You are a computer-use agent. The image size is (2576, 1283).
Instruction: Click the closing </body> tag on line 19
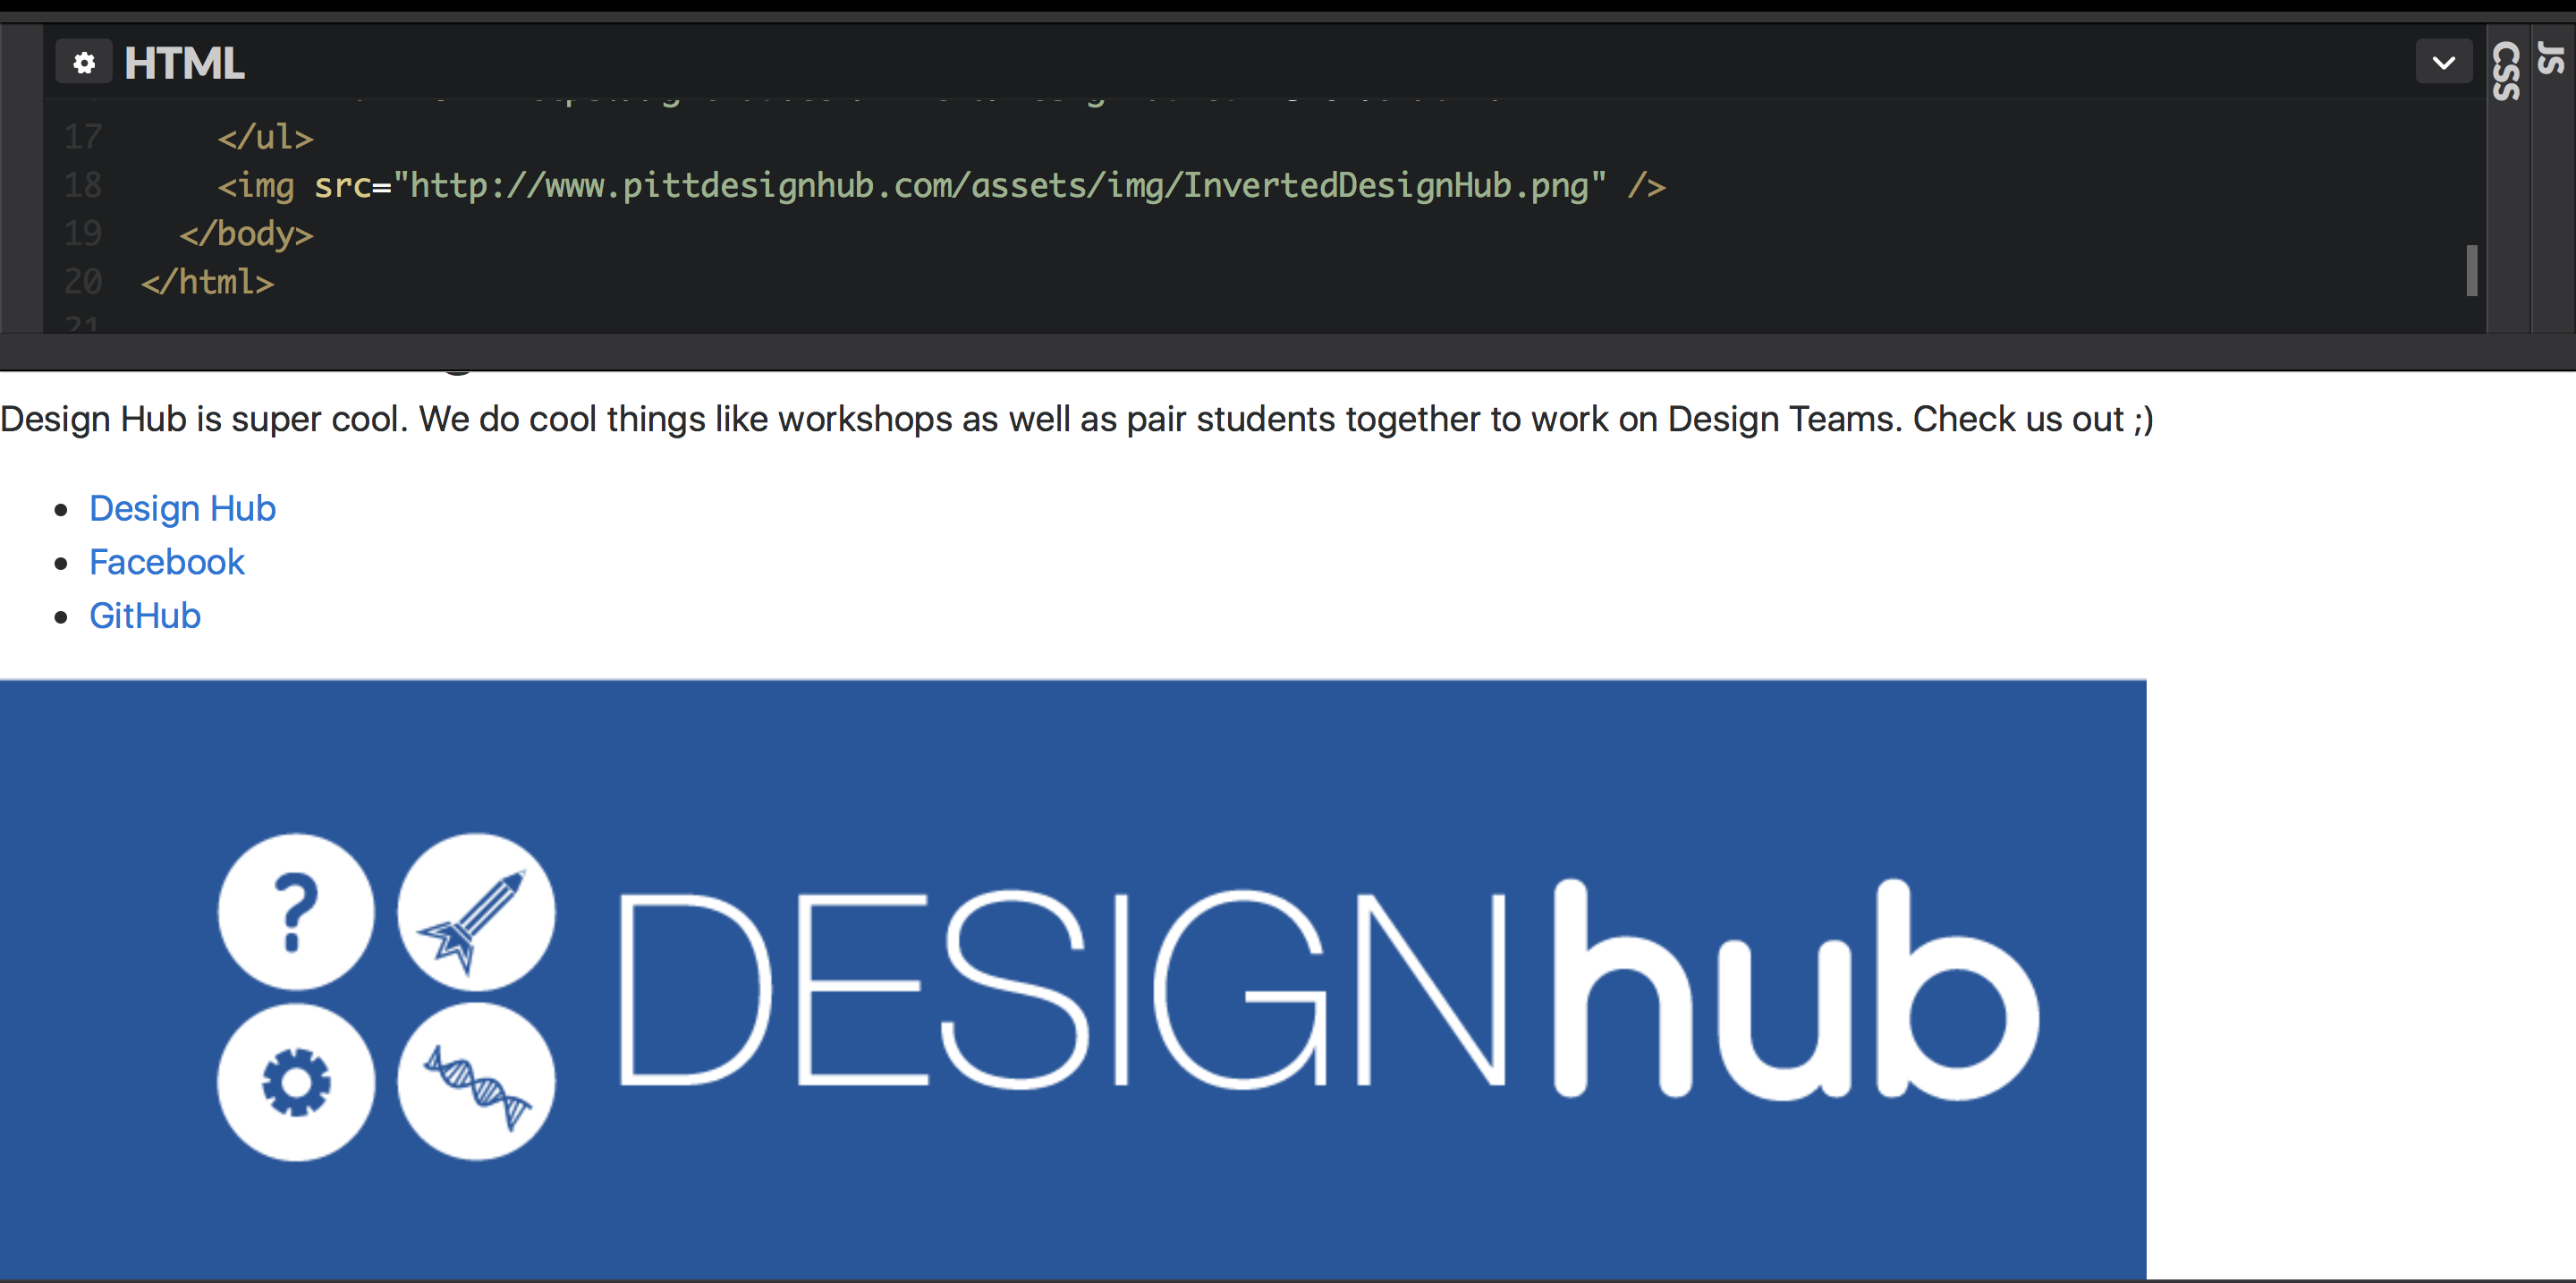point(247,234)
